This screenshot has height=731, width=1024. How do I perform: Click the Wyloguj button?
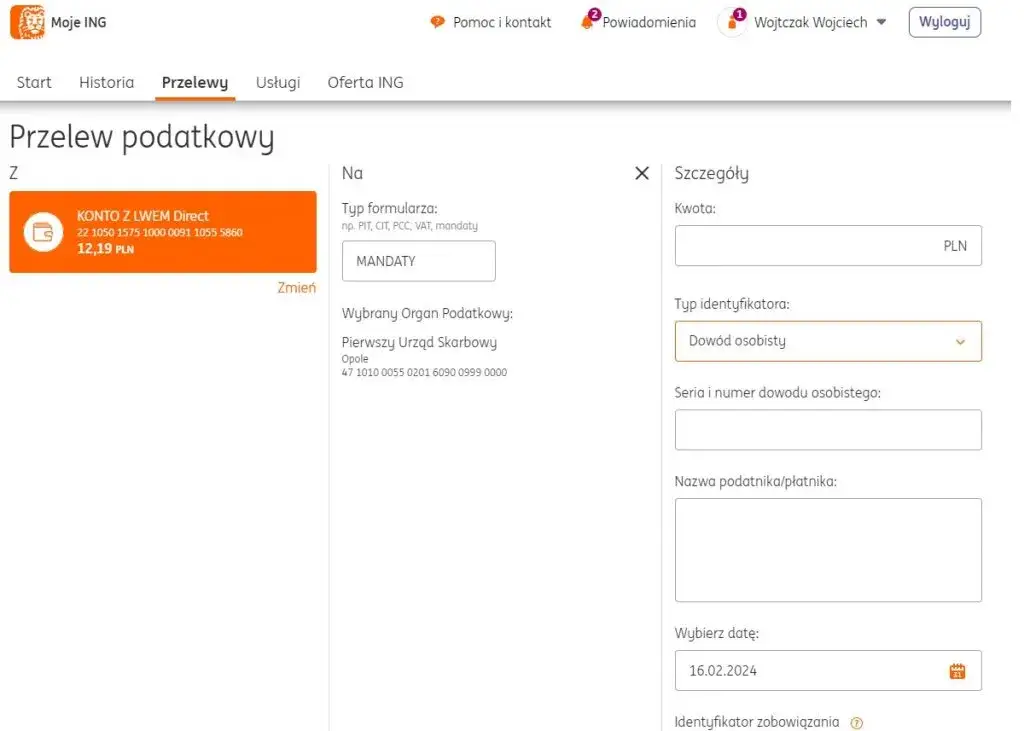click(943, 21)
